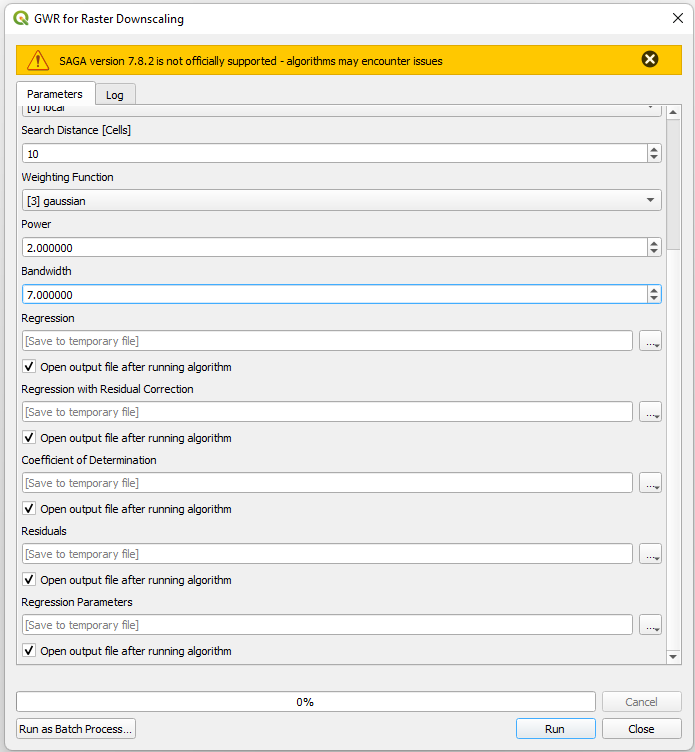This screenshot has height=752, width=695.
Task: Open the Weighting Function dropdown
Action: [341, 200]
